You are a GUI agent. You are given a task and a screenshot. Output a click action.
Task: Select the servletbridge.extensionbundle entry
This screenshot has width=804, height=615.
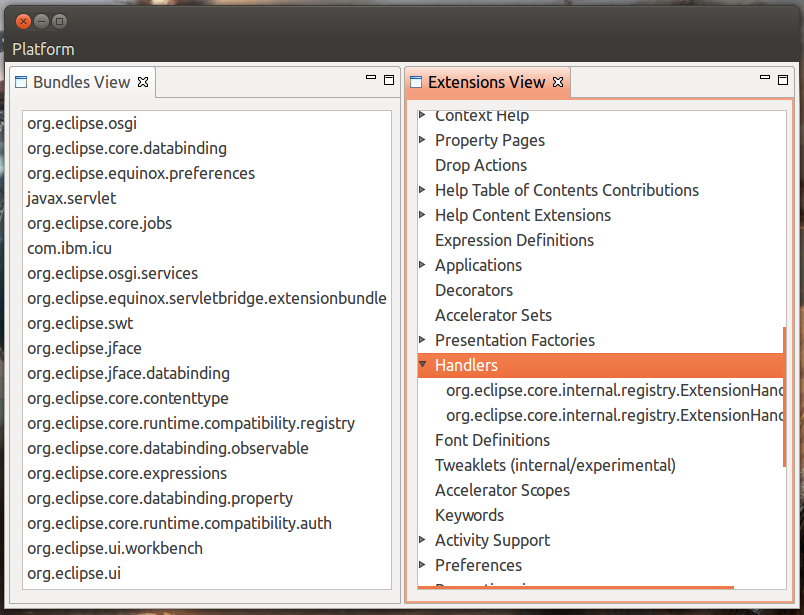pos(207,299)
